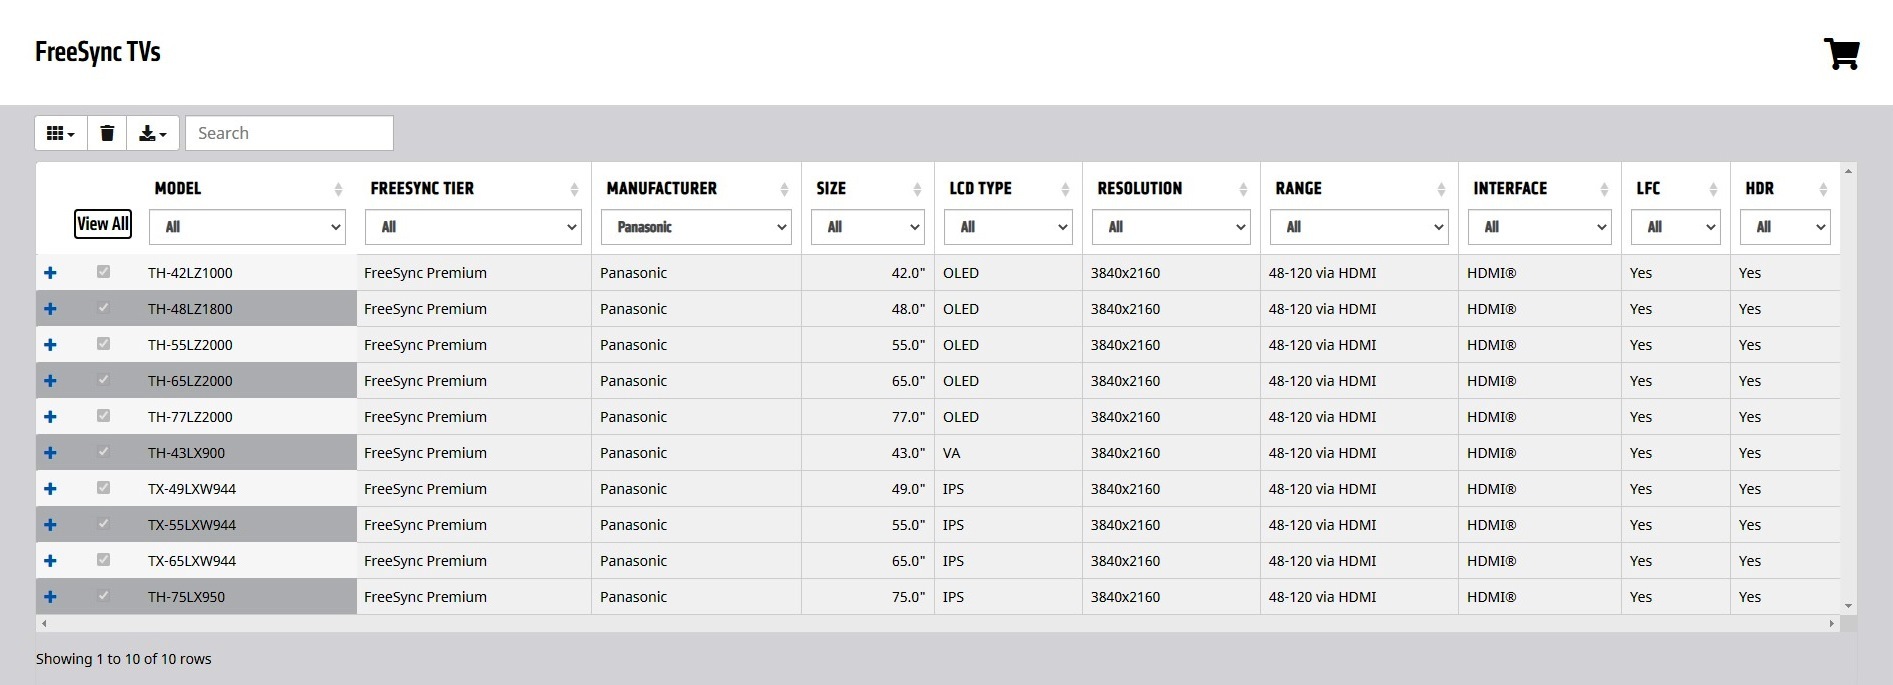Expand details for TH-77LZ2000 row
Viewport: 1893px width, 685px height.
click(x=50, y=417)
